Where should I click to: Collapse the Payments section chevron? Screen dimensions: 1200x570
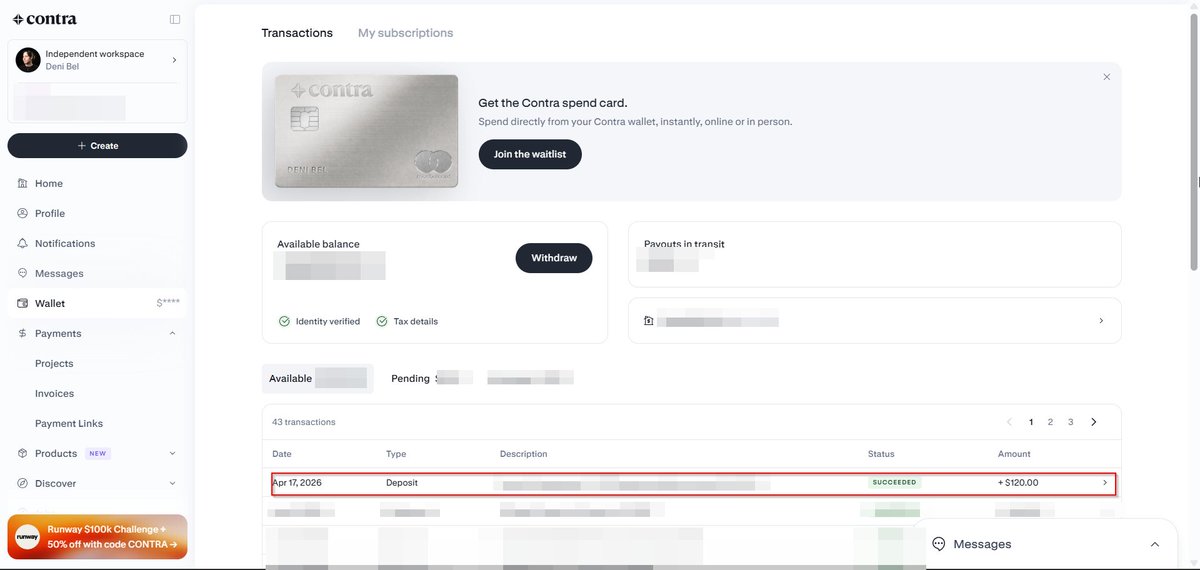[172, 333]
